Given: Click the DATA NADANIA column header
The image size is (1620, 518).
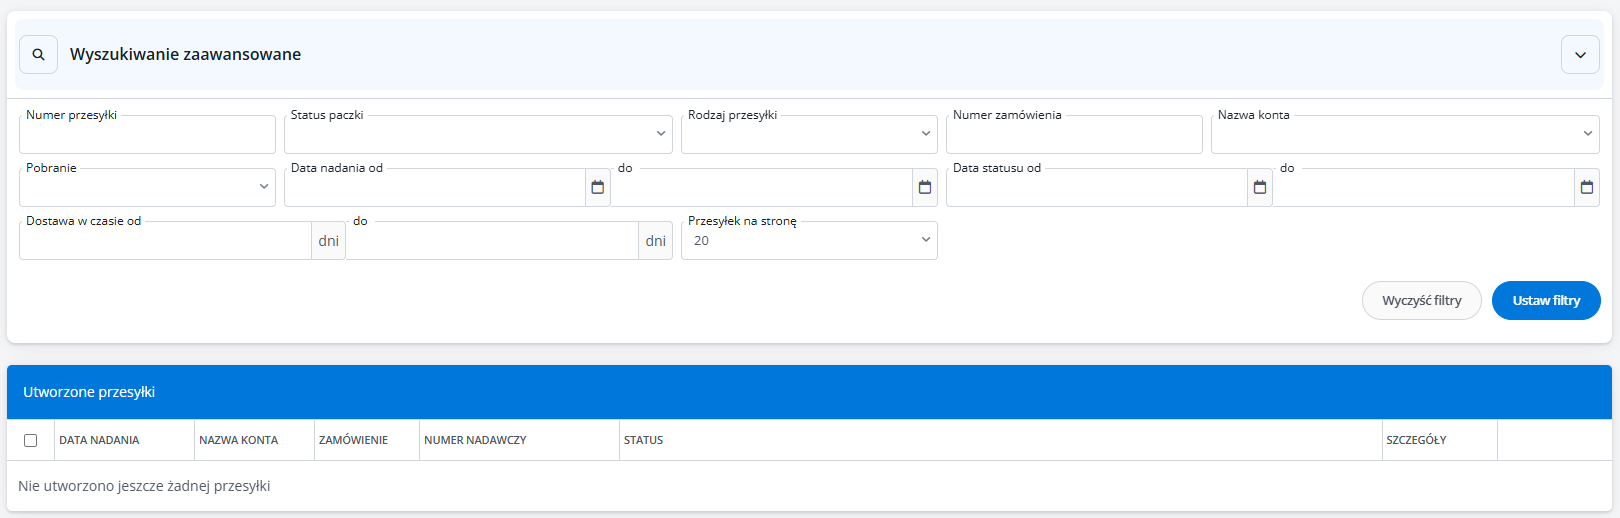Looking at the screenshot, I should pos(99,440).
